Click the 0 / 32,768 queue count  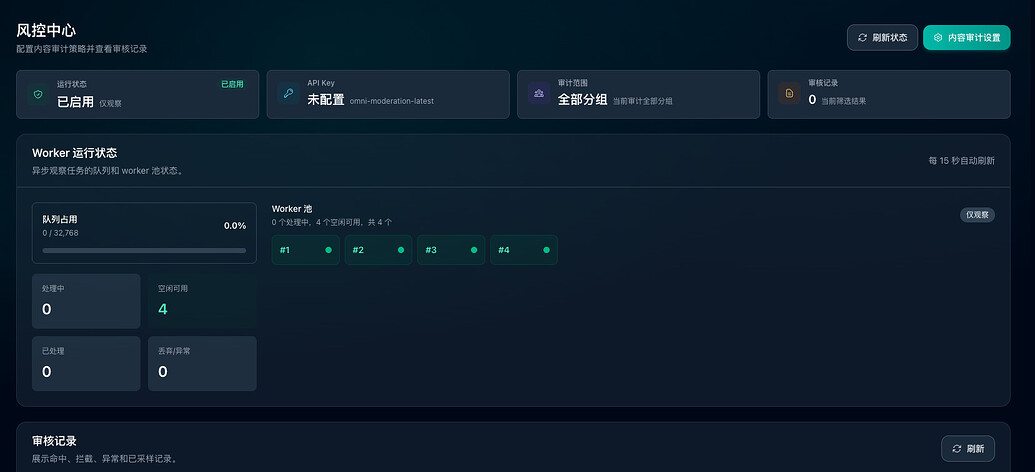[x=61, y=232]
